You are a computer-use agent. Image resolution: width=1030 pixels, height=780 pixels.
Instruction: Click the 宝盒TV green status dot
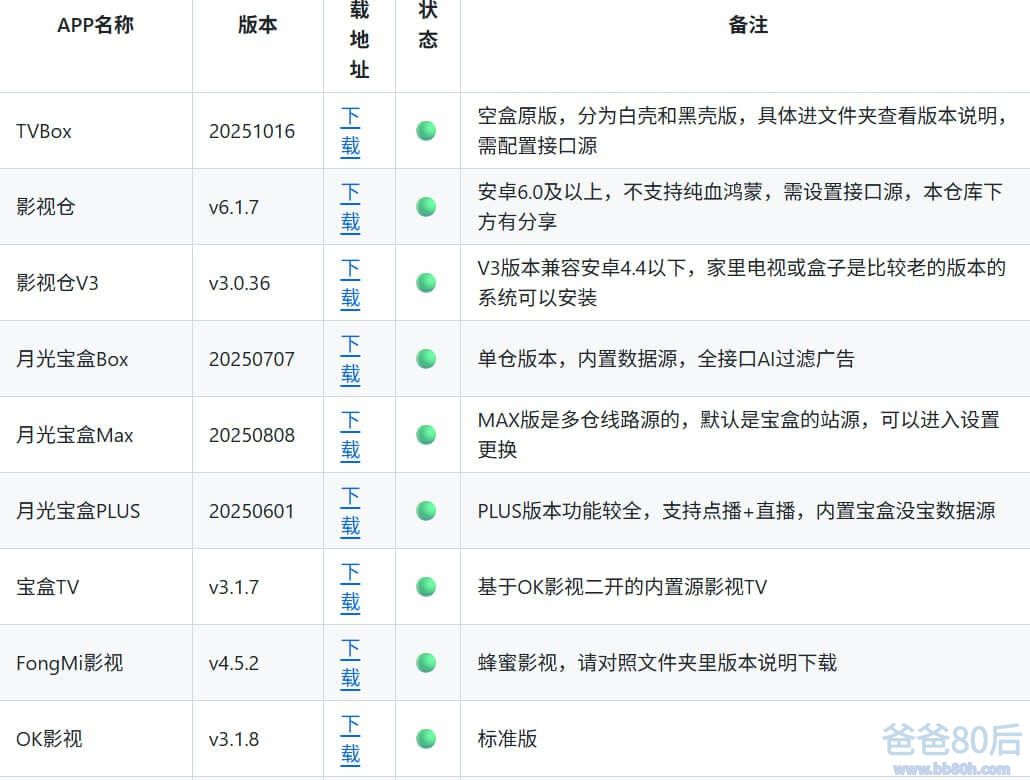click(426, 587)
